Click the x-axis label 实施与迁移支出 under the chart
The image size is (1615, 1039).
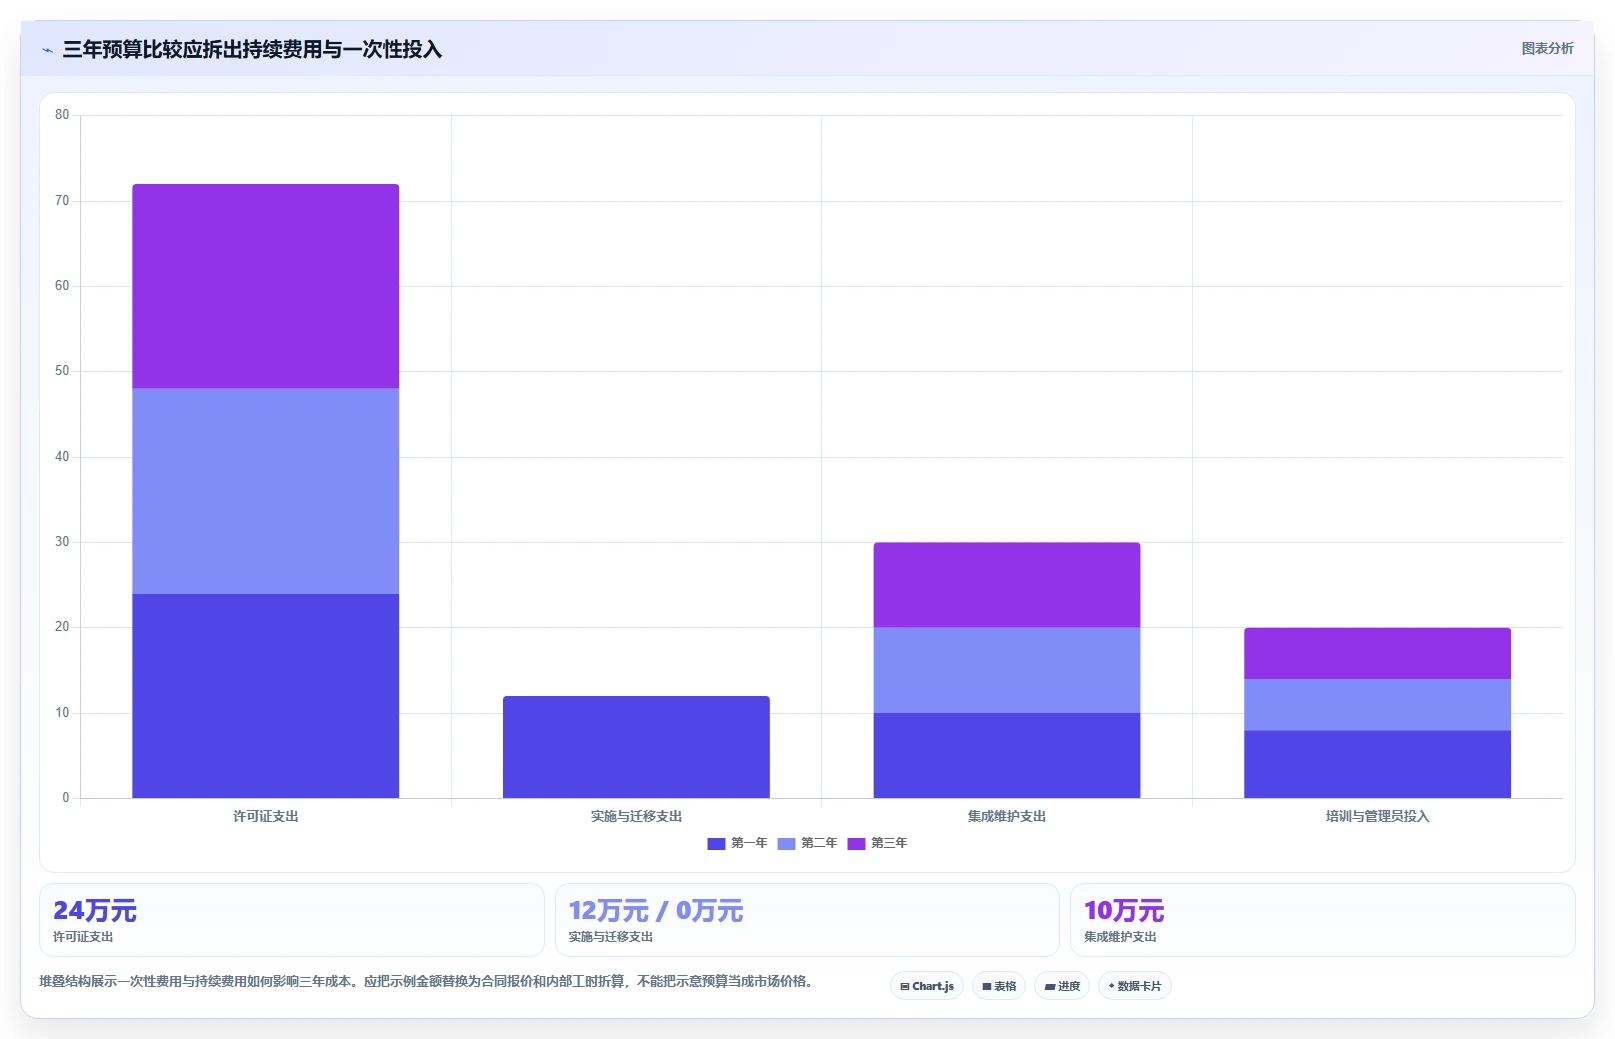point(636,817)
